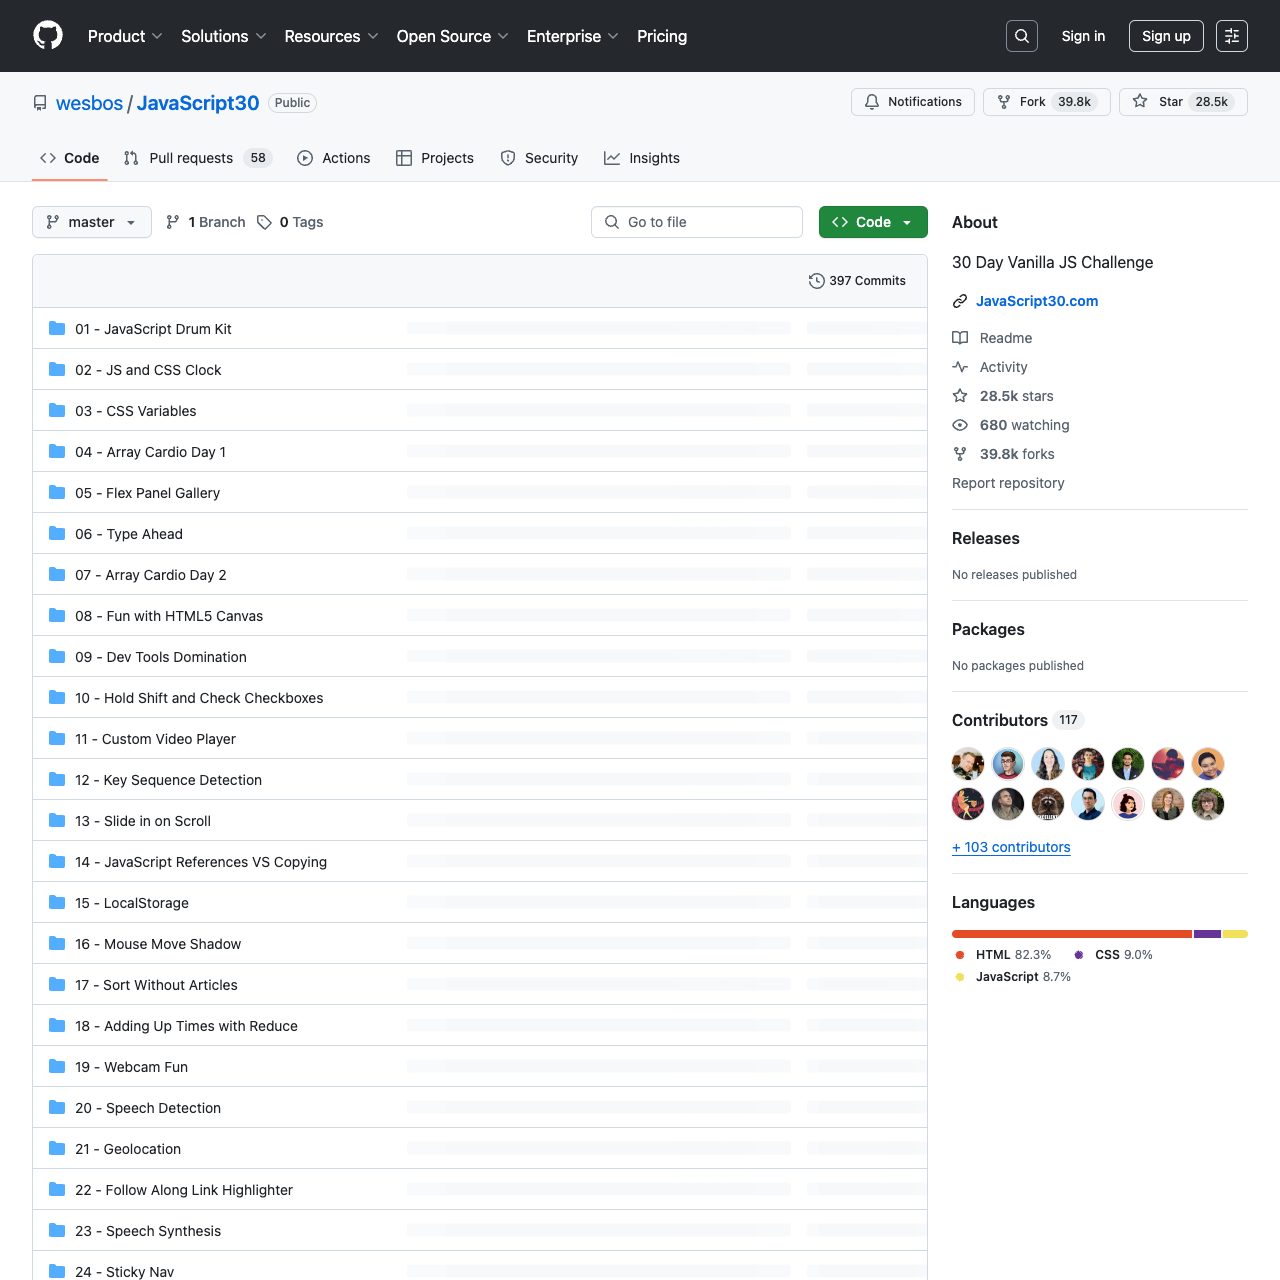Viewport: 1280px width, 1280px height.
Task: Click folder icon for 19 - Webcam Fun
Action: pyautogui.click(x=57, y=1066)
